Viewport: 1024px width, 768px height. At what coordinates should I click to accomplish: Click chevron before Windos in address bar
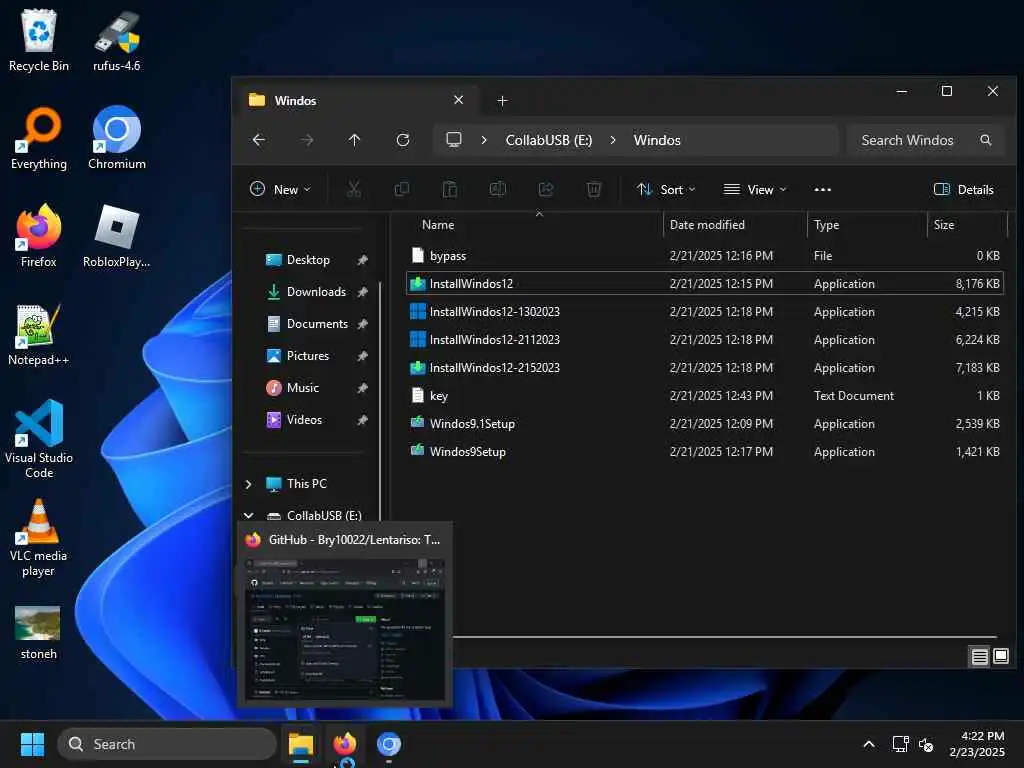click(x=613, y=140)
